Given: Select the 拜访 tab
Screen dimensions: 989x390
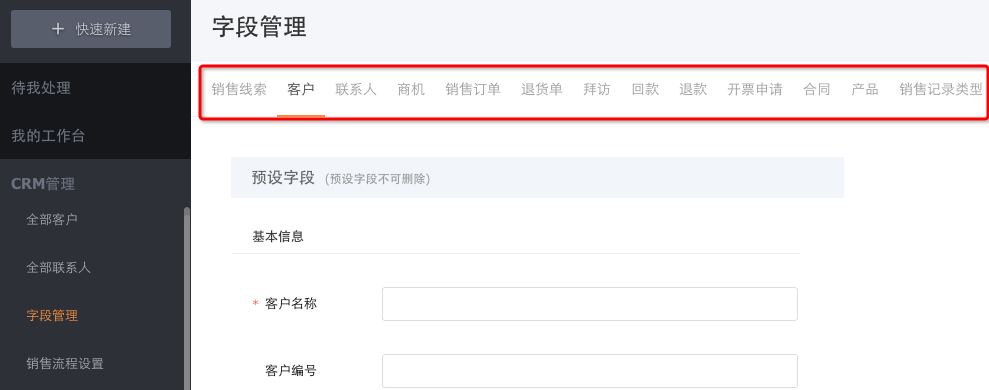Looking at the screenshot, I should (597, 90).
